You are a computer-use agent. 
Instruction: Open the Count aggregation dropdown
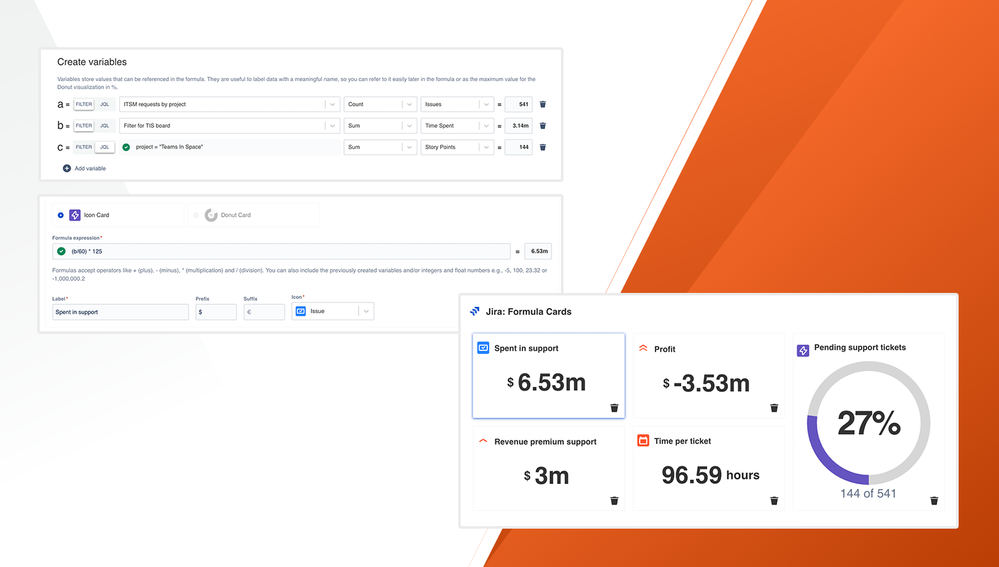(x=380, y=104)
